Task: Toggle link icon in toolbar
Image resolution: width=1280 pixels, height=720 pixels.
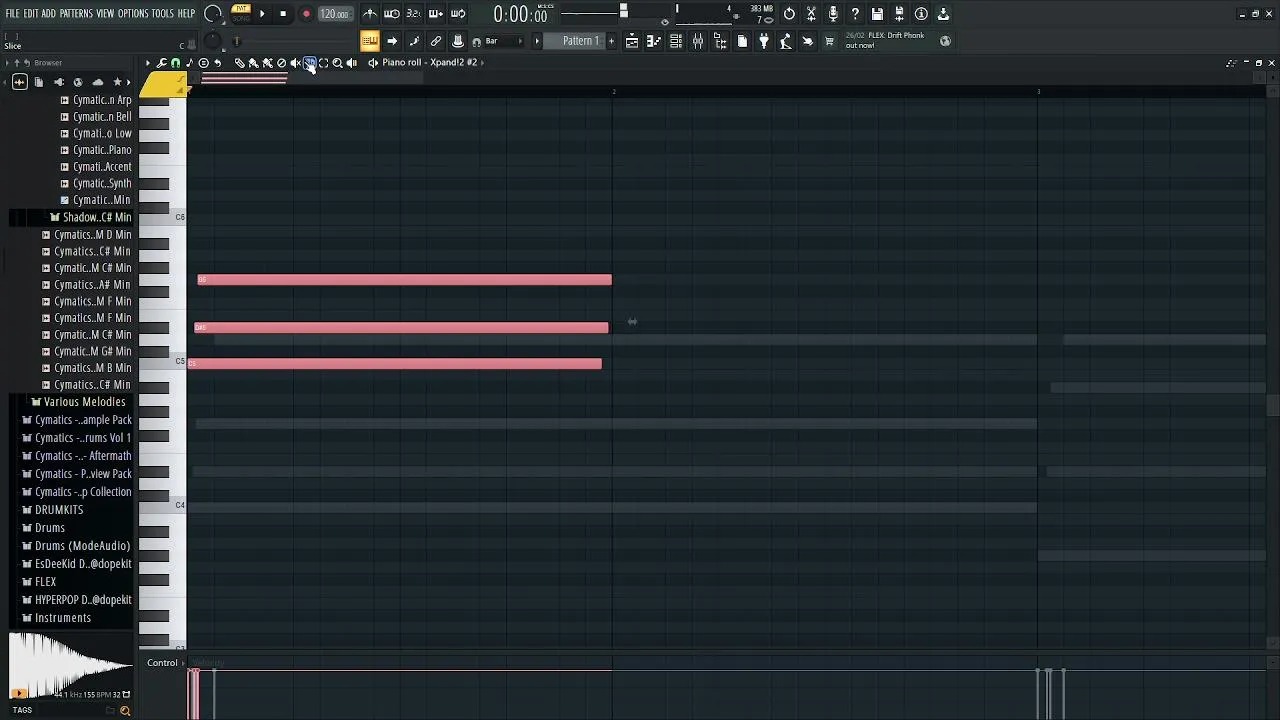Action: 436,41
